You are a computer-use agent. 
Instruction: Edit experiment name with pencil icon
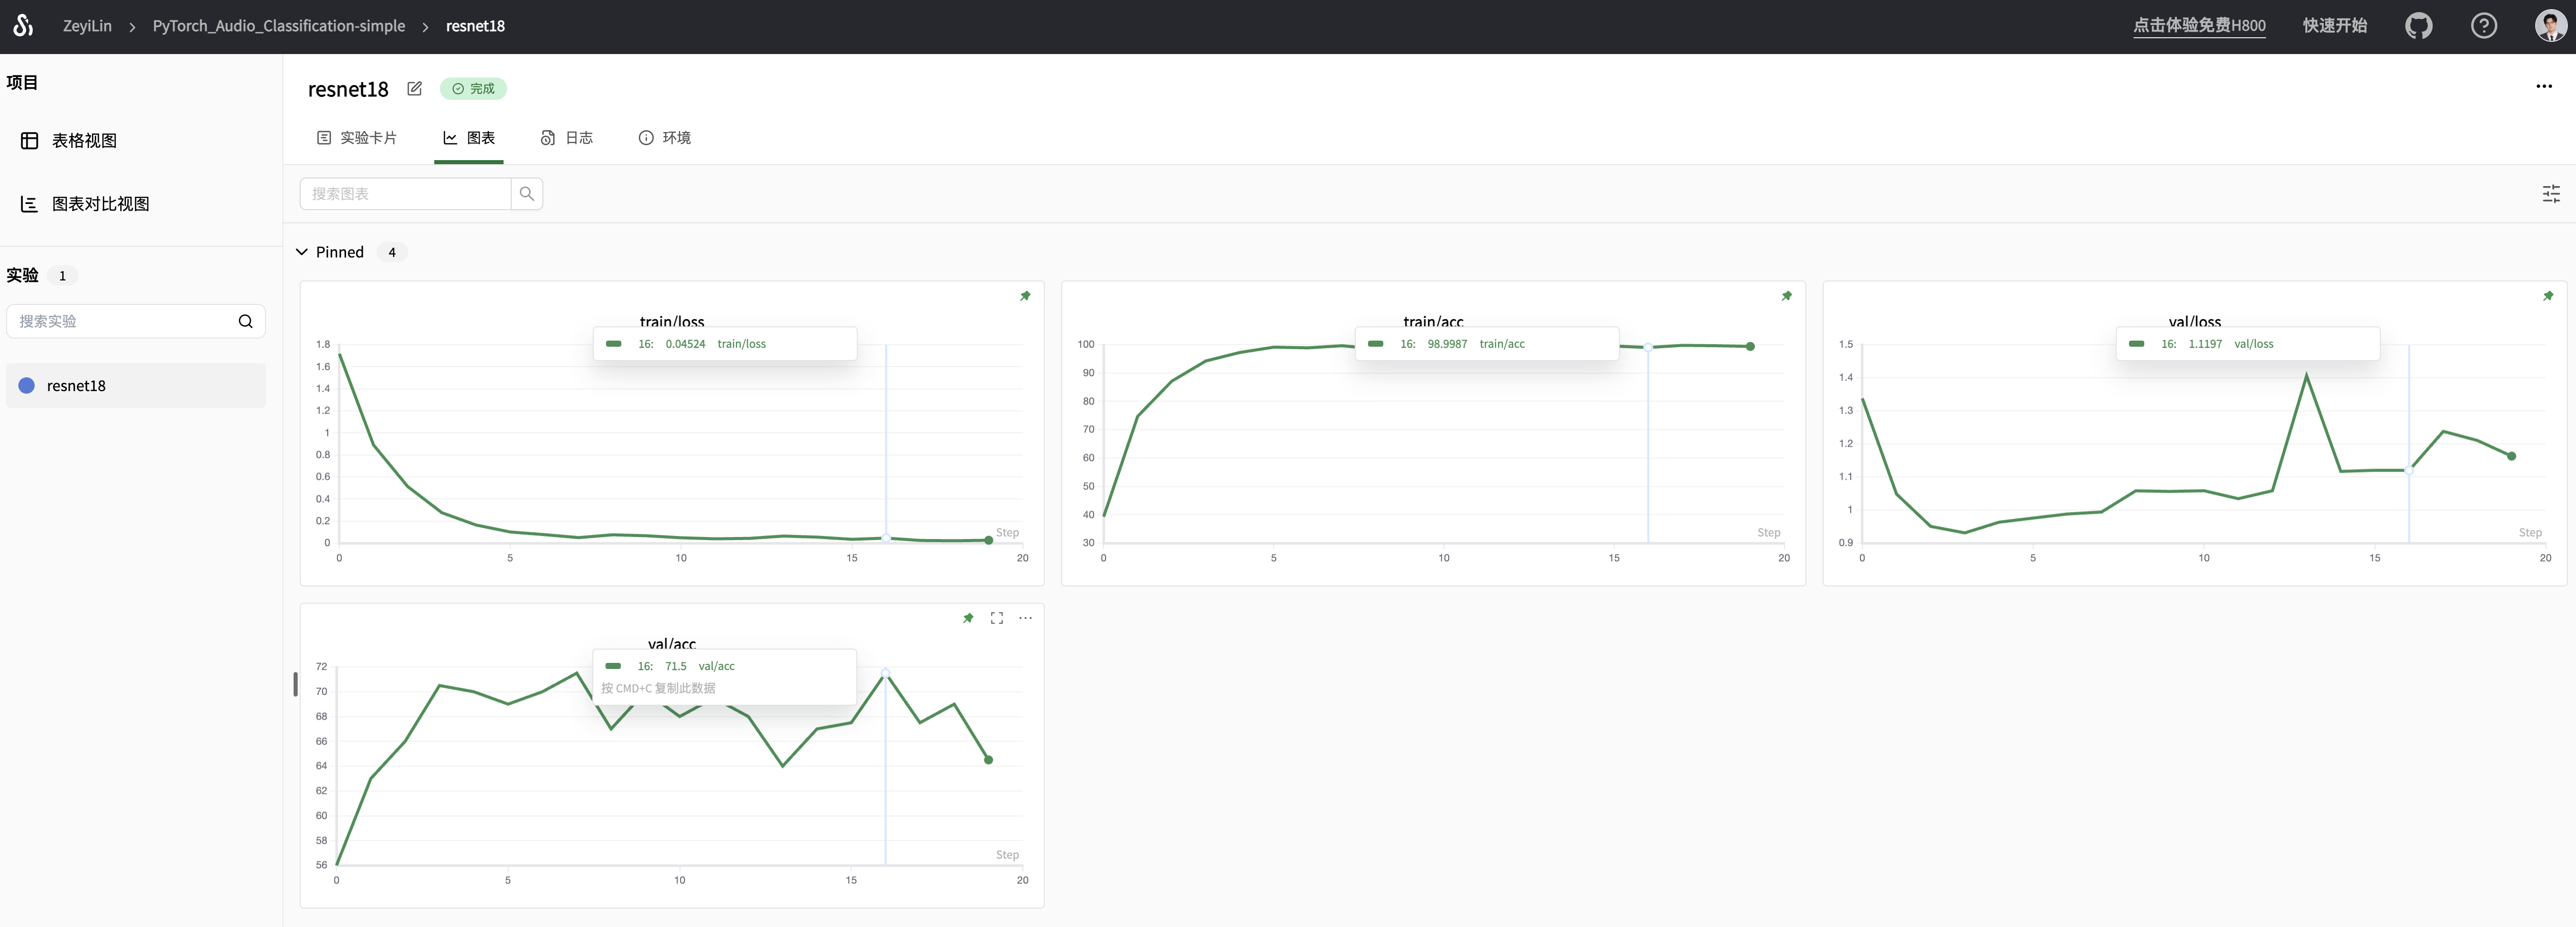[414, 89]
